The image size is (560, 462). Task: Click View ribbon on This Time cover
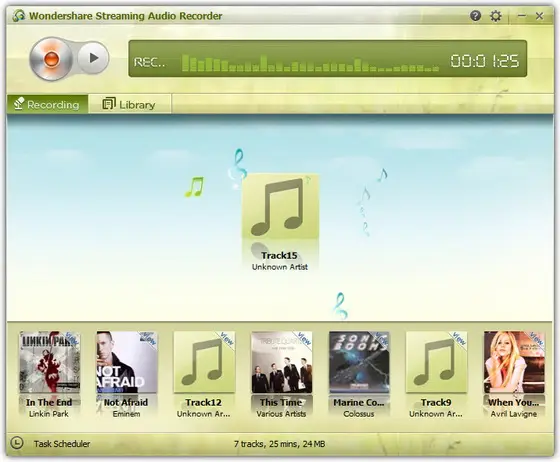pyautogui.click(x=304, y=338)
